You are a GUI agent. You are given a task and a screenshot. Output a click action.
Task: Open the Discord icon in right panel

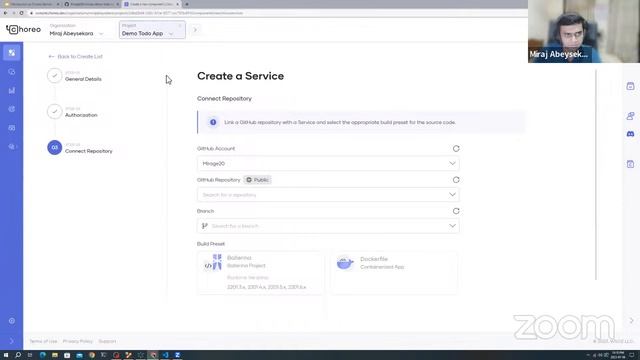pyautogui.click(x=630, y=134)
